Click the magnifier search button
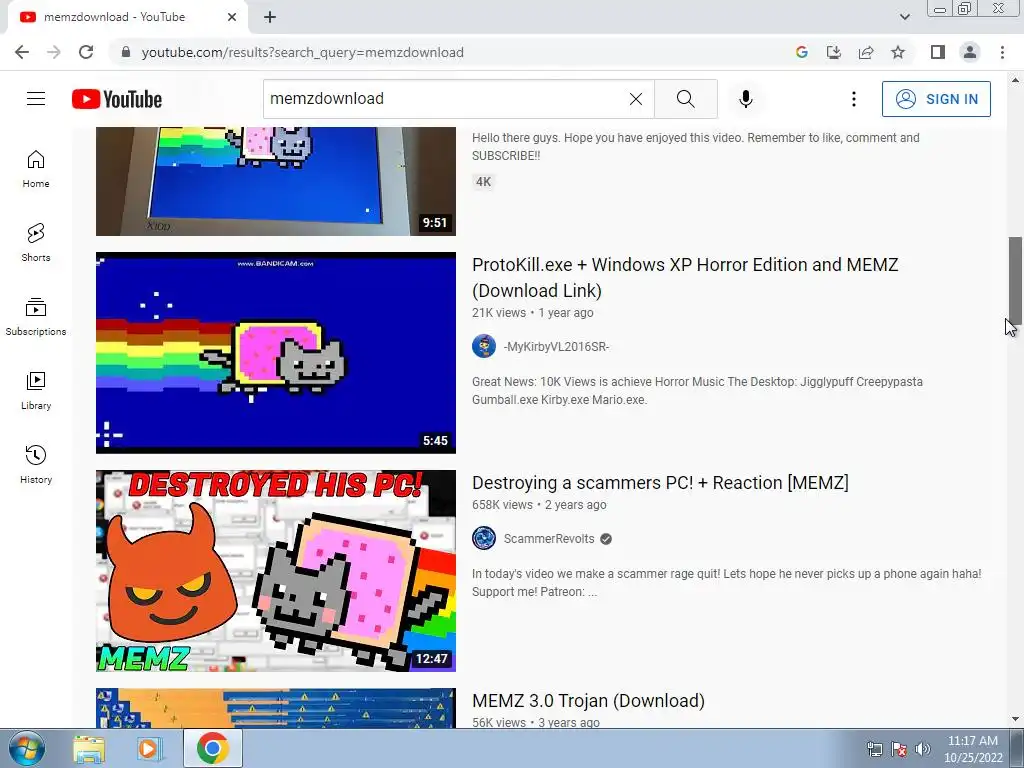1024x768 pixels. point(686,99)
